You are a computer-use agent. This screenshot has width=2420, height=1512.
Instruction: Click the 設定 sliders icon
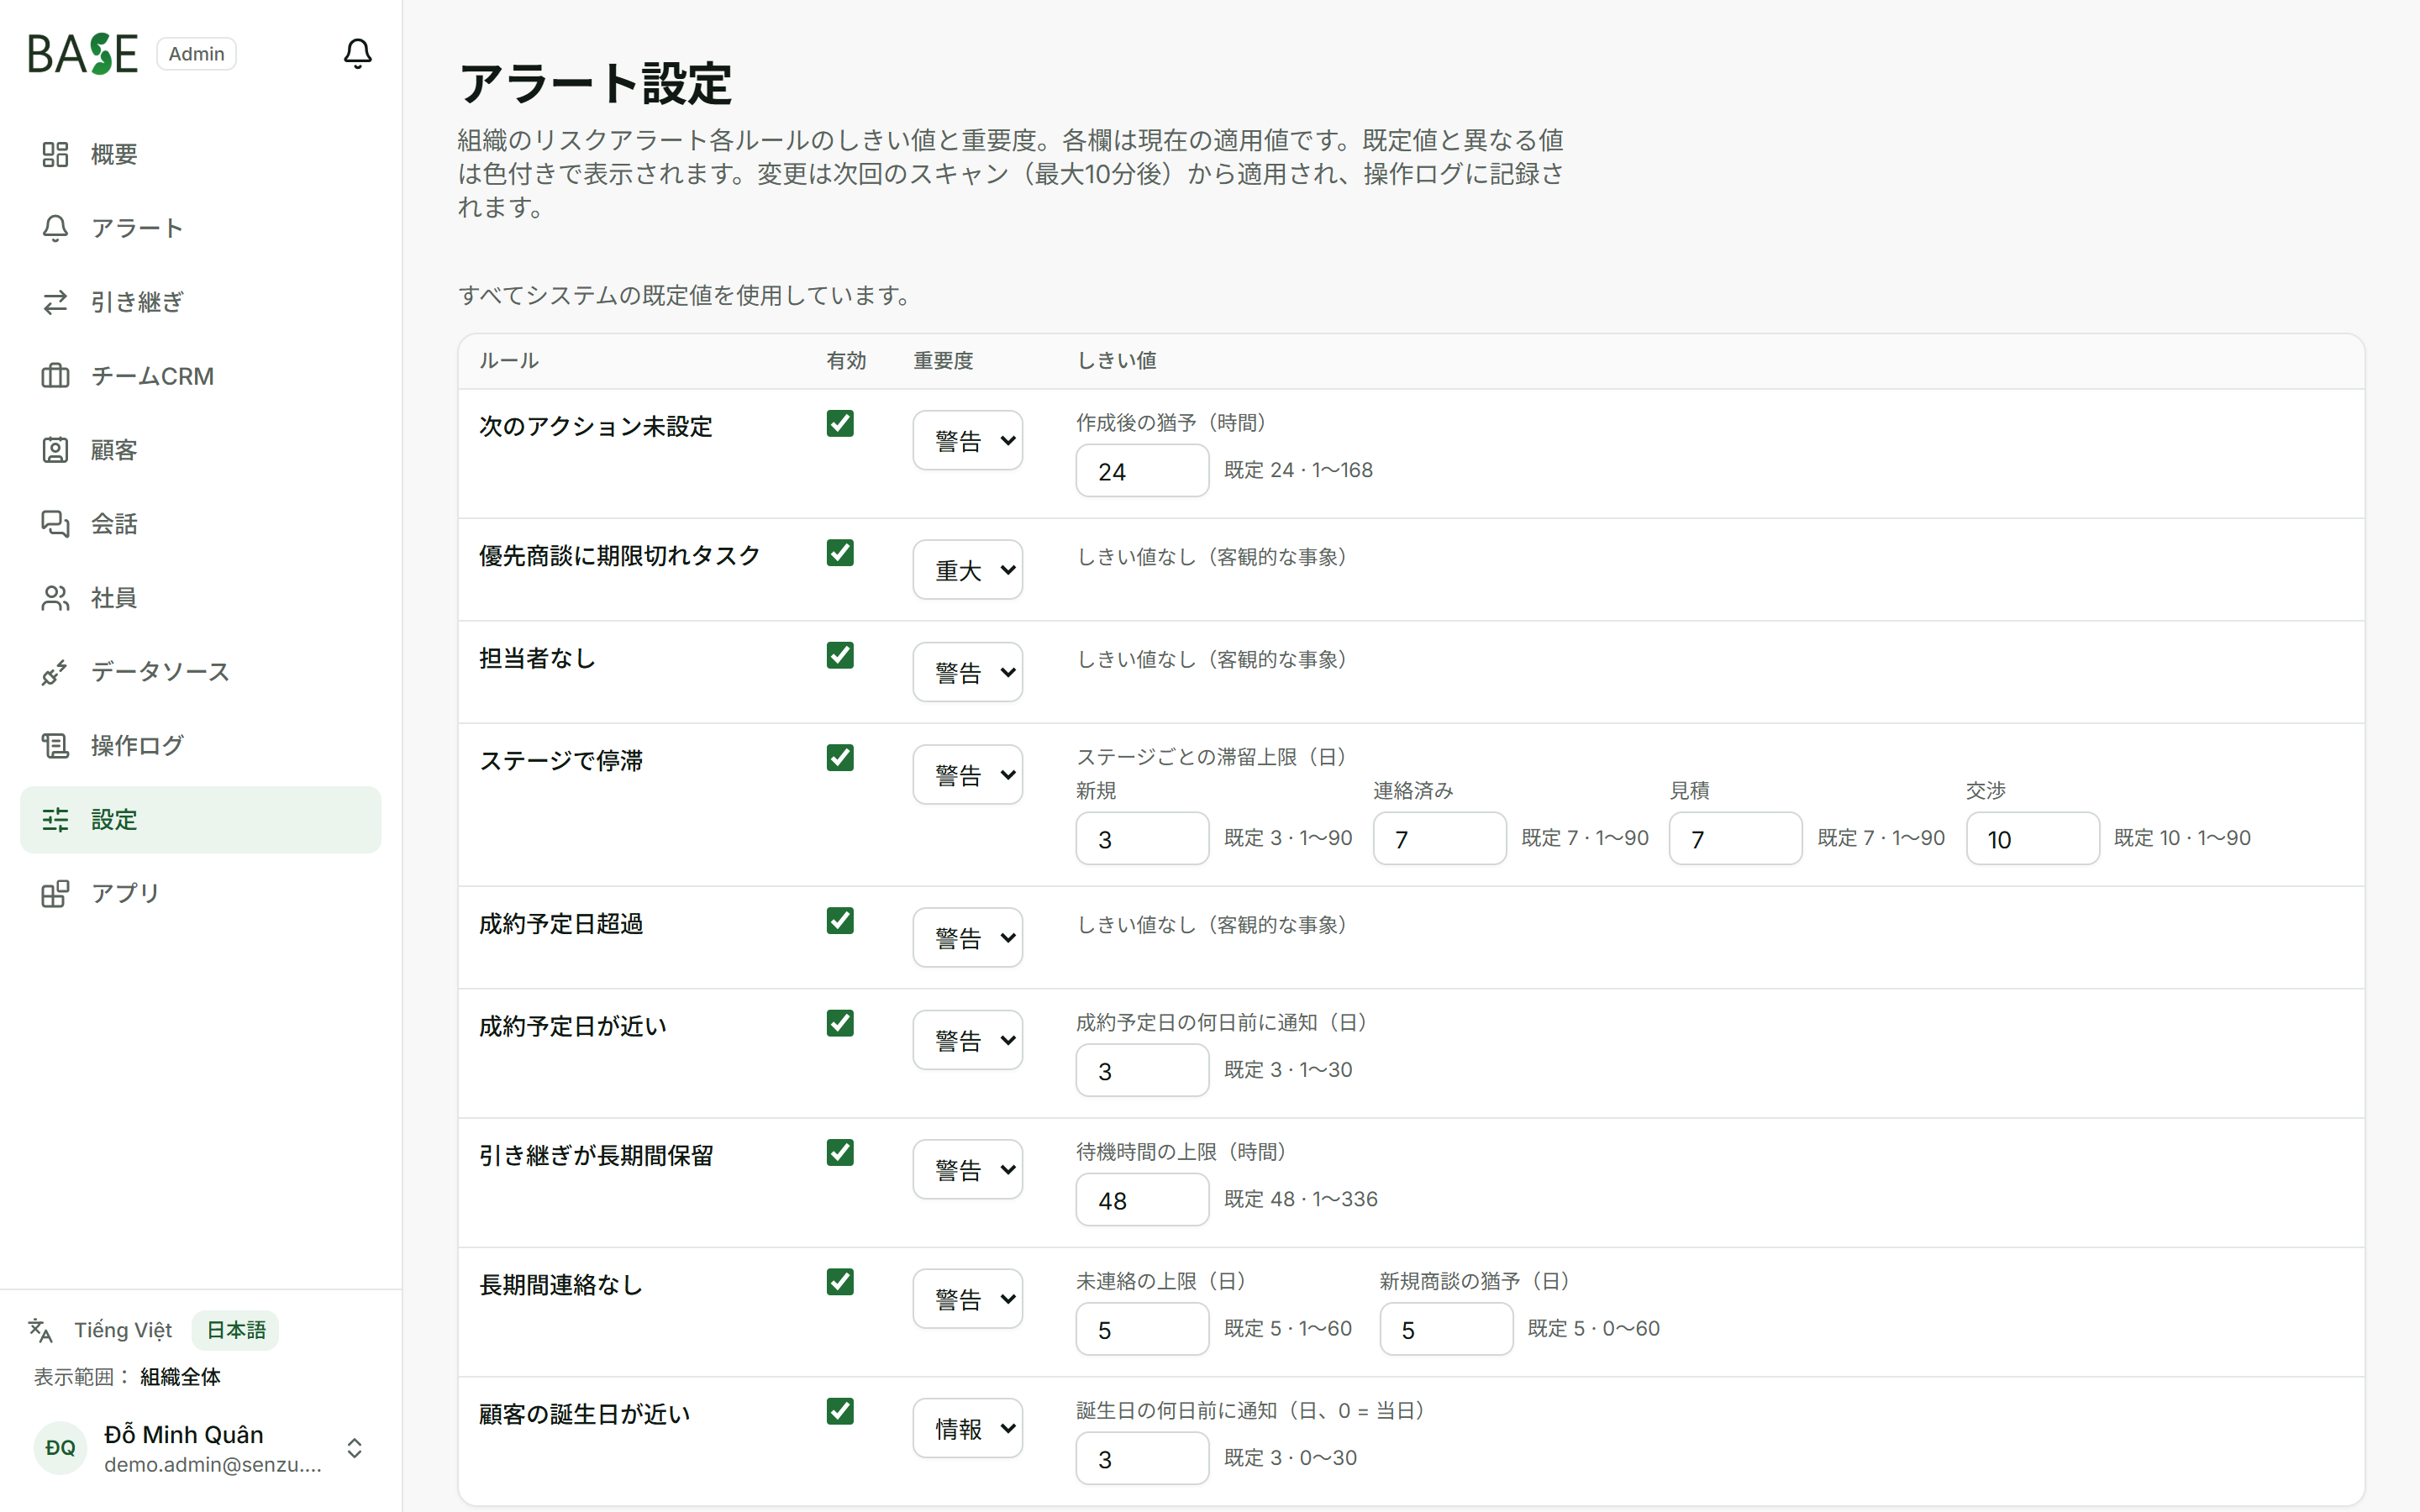pos(55,820)
